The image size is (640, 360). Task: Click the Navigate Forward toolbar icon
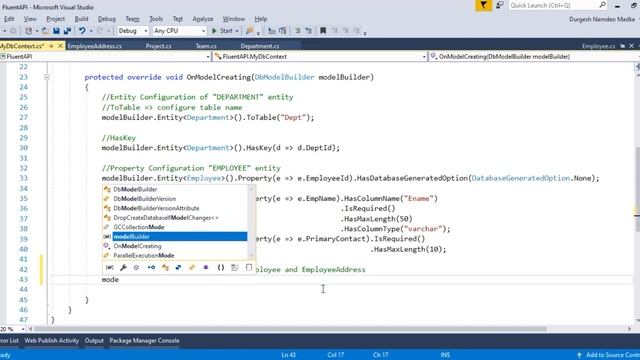(x=13, y=31)
